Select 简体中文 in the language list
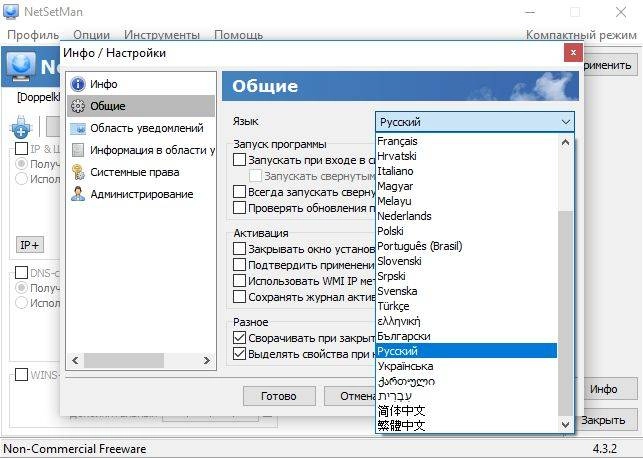643x458 pixels. (x=466, y=411)
